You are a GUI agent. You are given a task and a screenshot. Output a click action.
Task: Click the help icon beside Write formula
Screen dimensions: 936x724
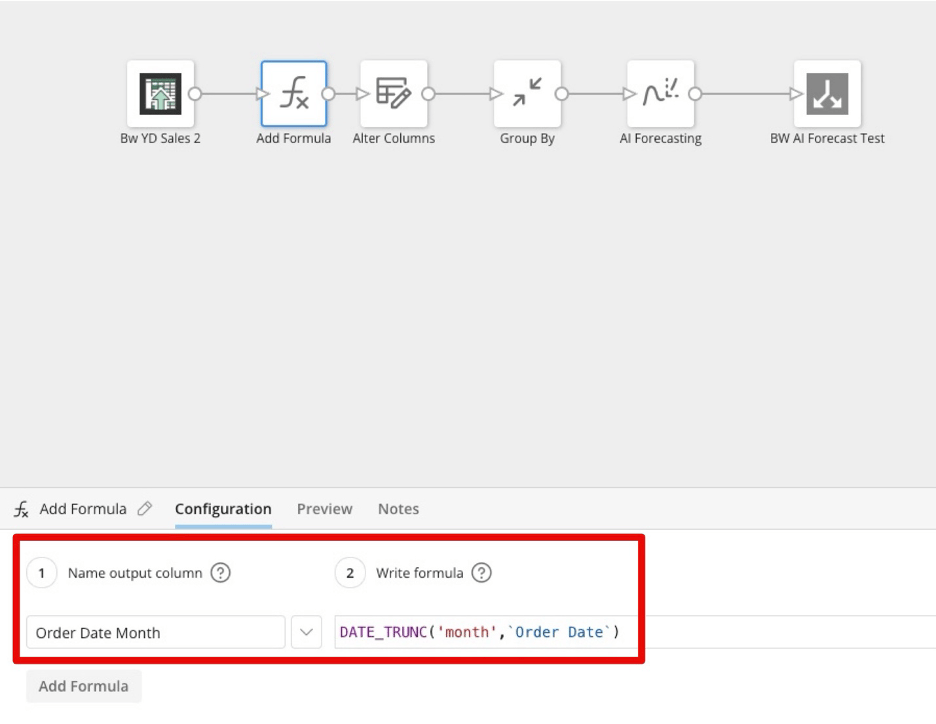point(481,573)
